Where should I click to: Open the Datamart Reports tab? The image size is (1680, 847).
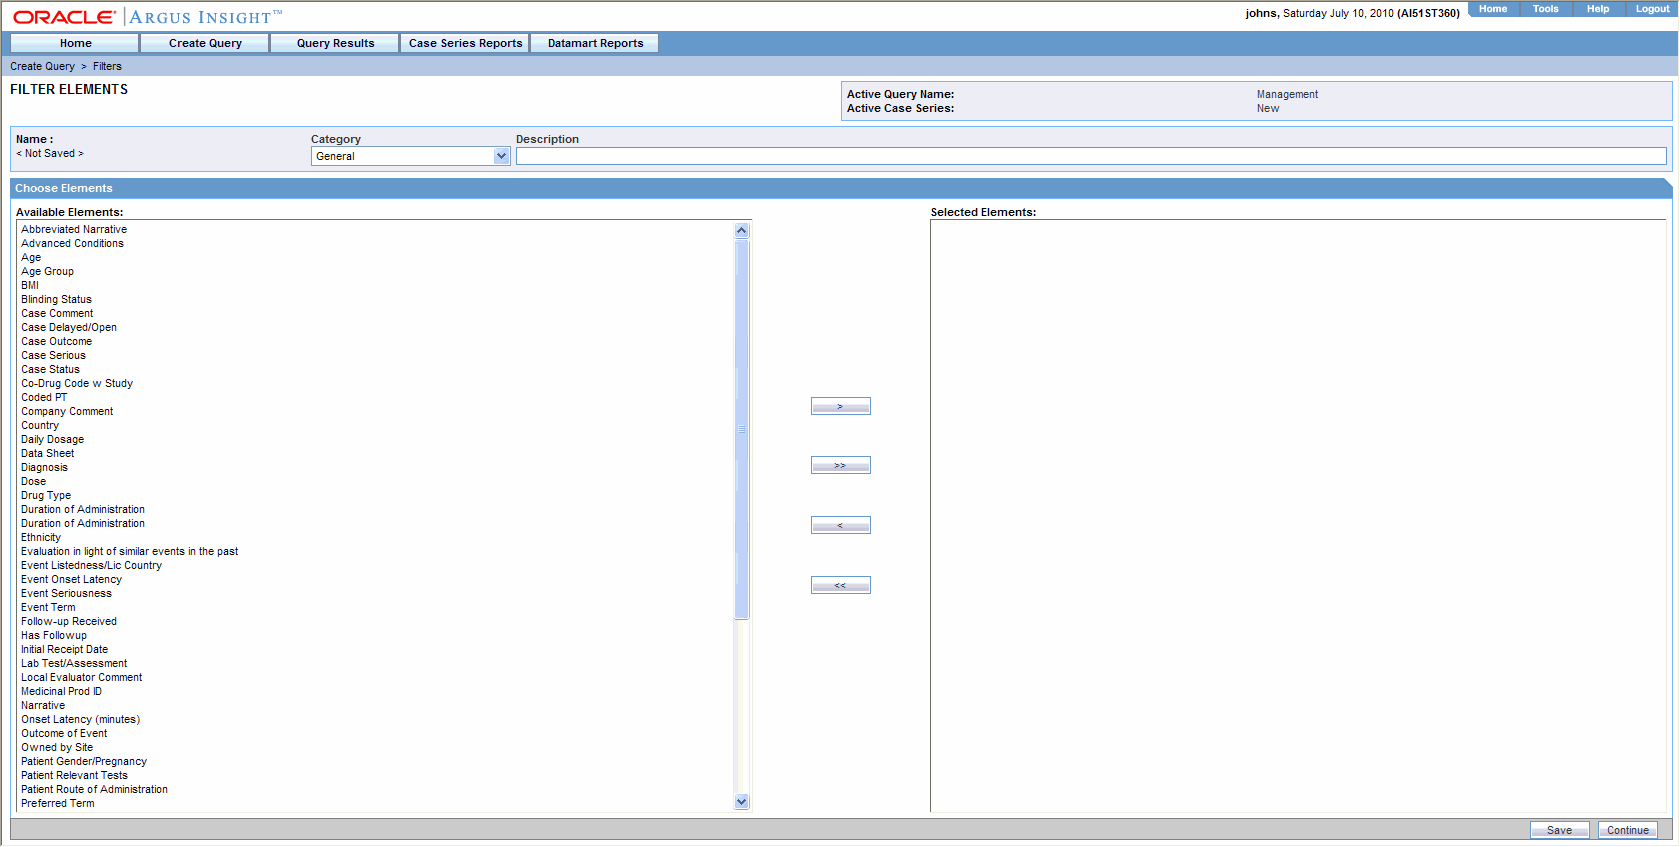tap(595, 43)
